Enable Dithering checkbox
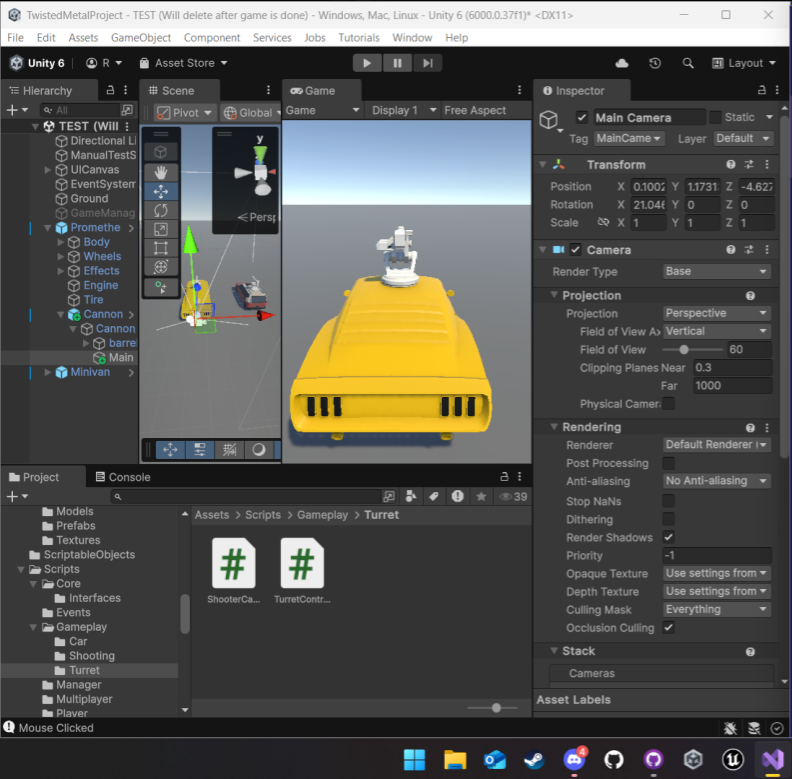The image size is (792, 779). pos(668,519)
